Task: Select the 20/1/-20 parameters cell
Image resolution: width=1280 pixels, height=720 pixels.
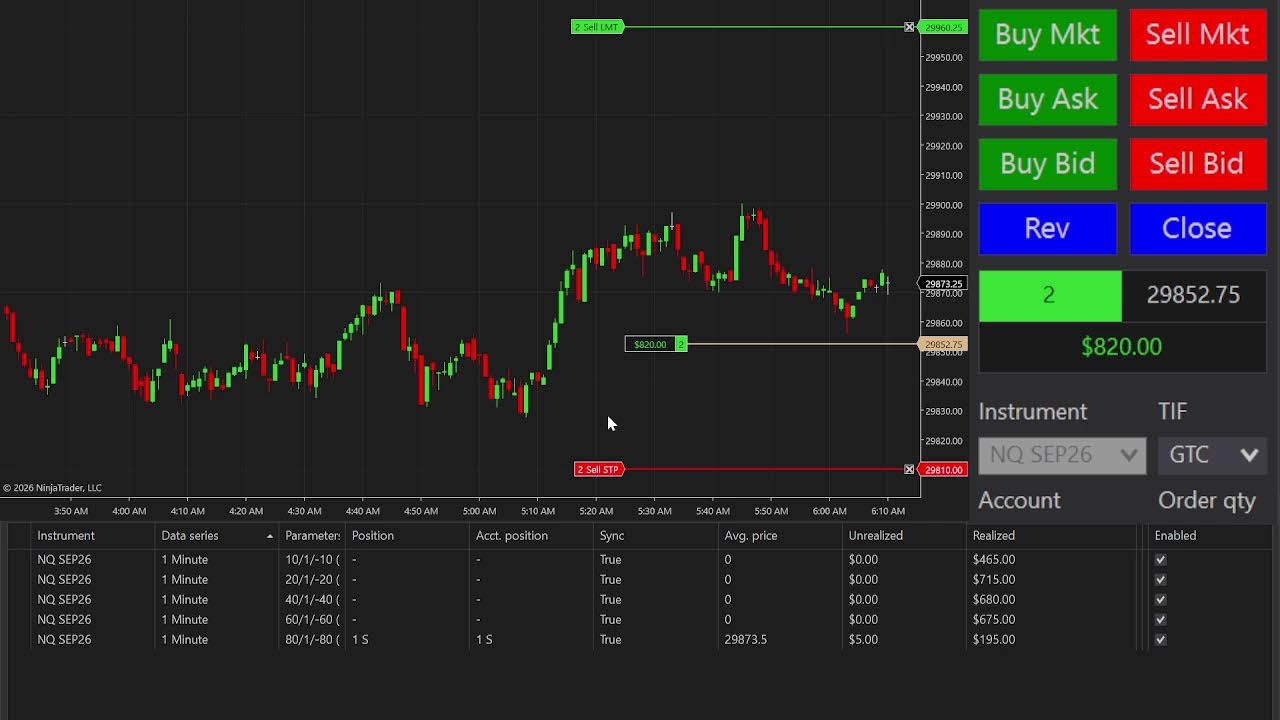Action: click(312, 580)
